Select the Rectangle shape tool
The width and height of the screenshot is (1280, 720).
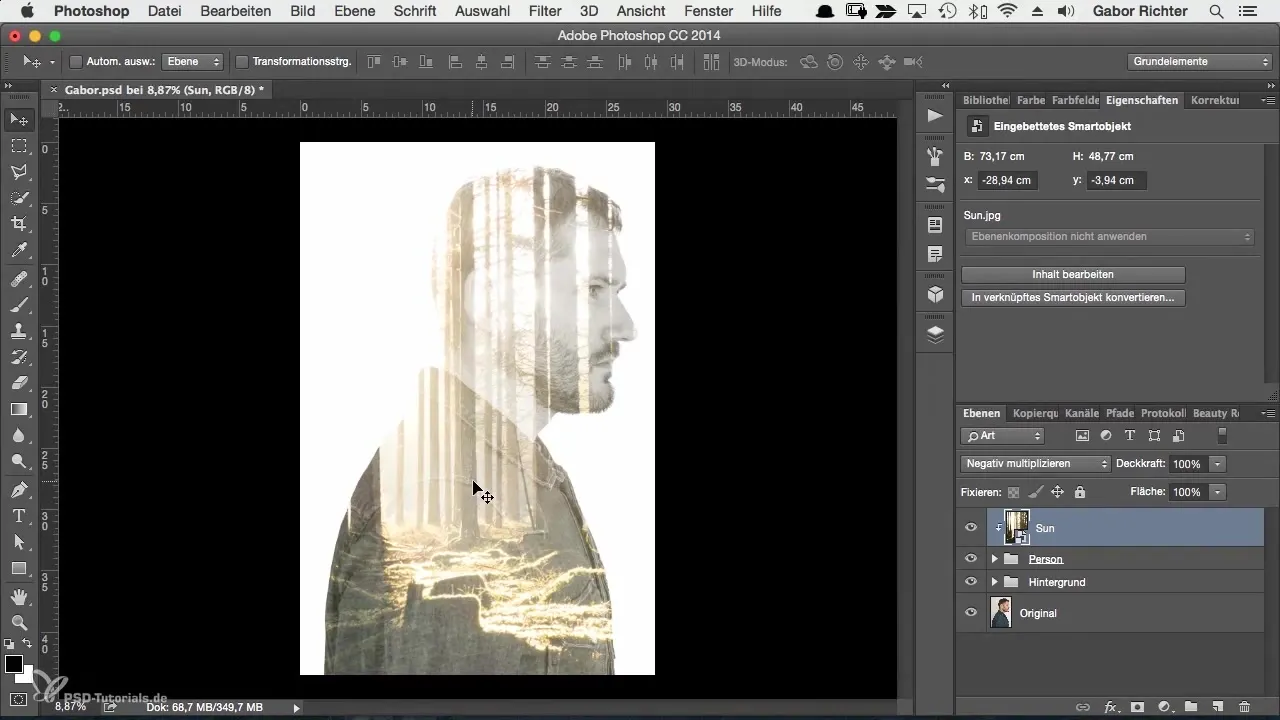18,568
